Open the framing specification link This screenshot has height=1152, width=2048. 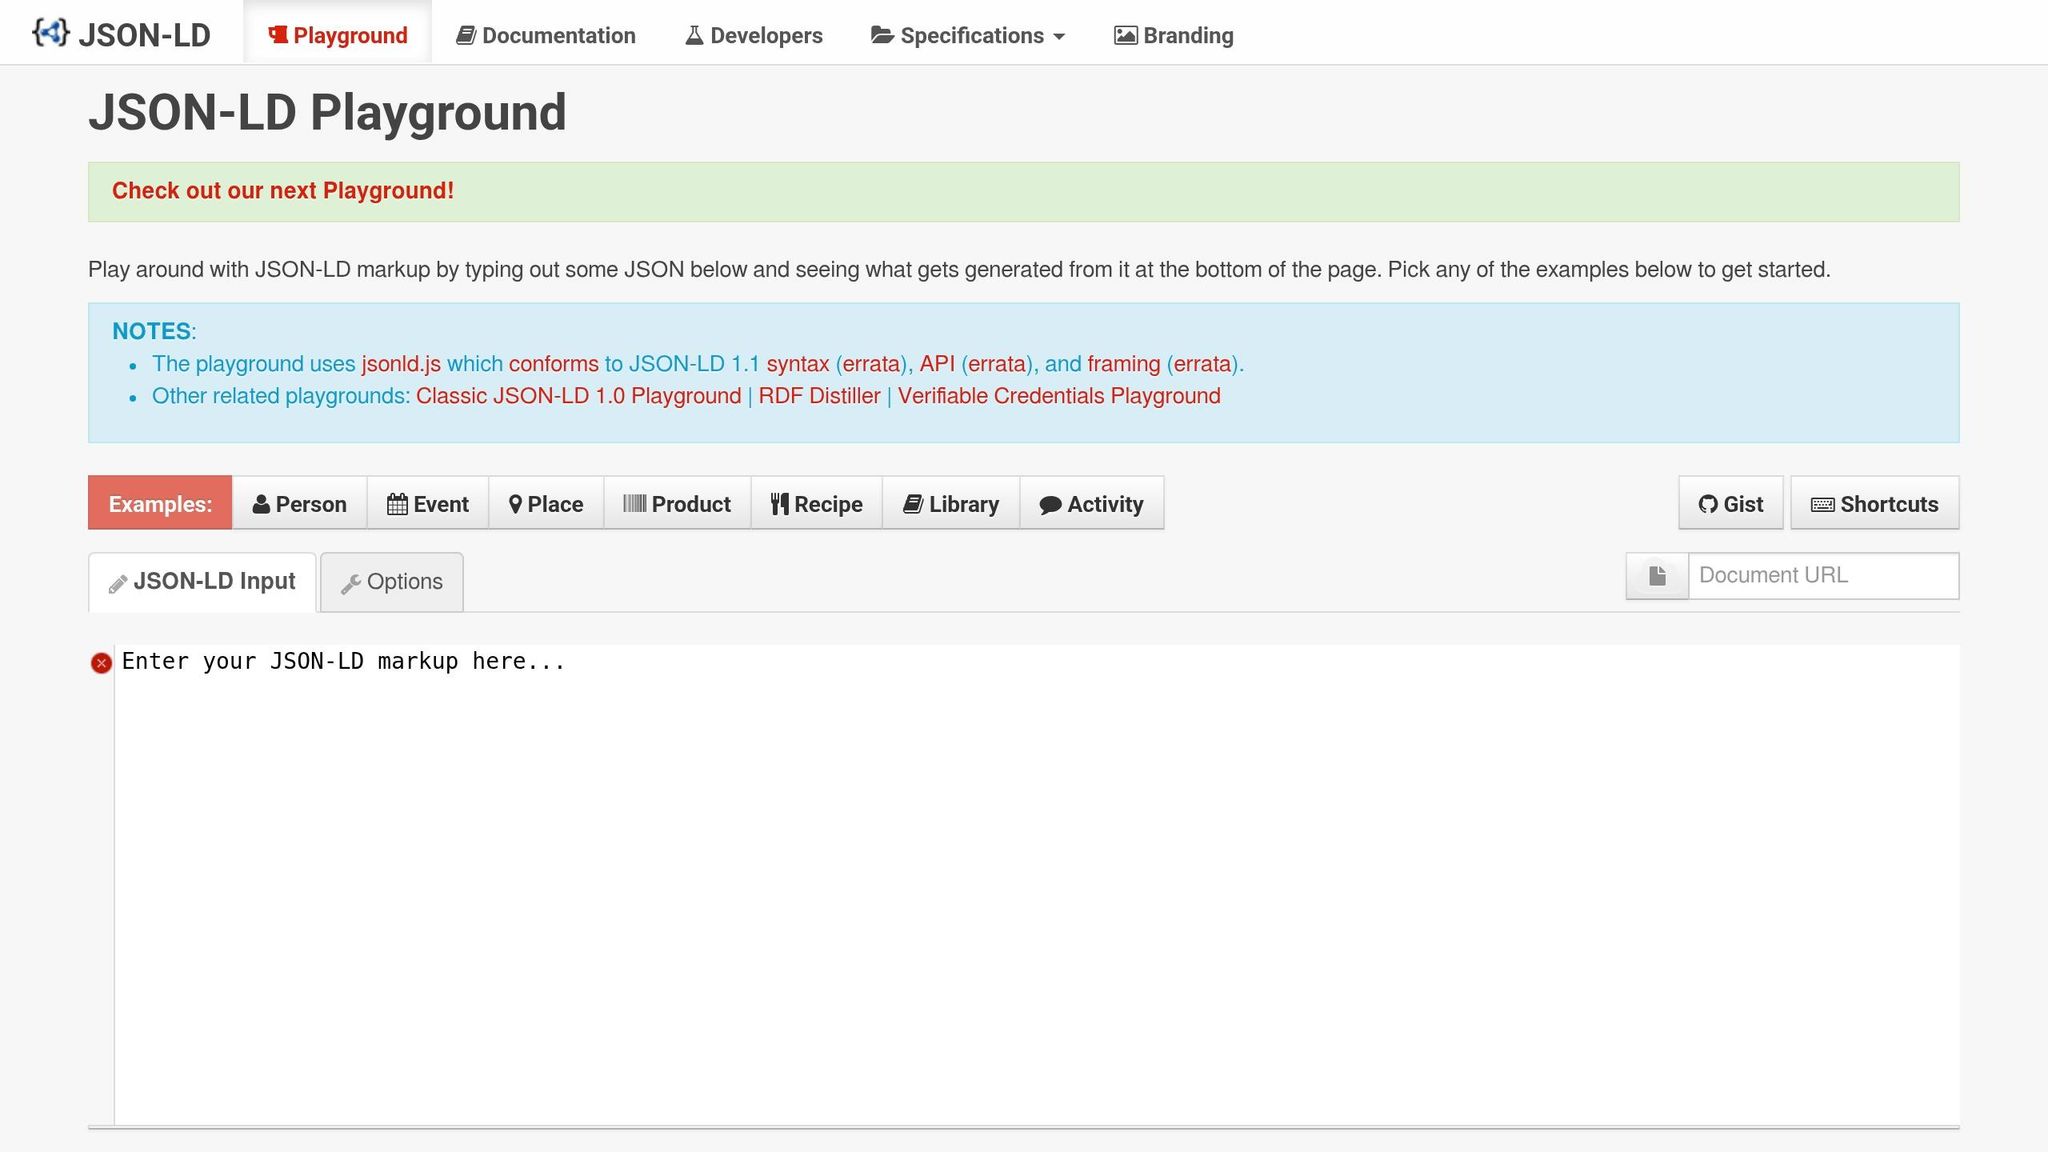click(x=1124, y=364)
